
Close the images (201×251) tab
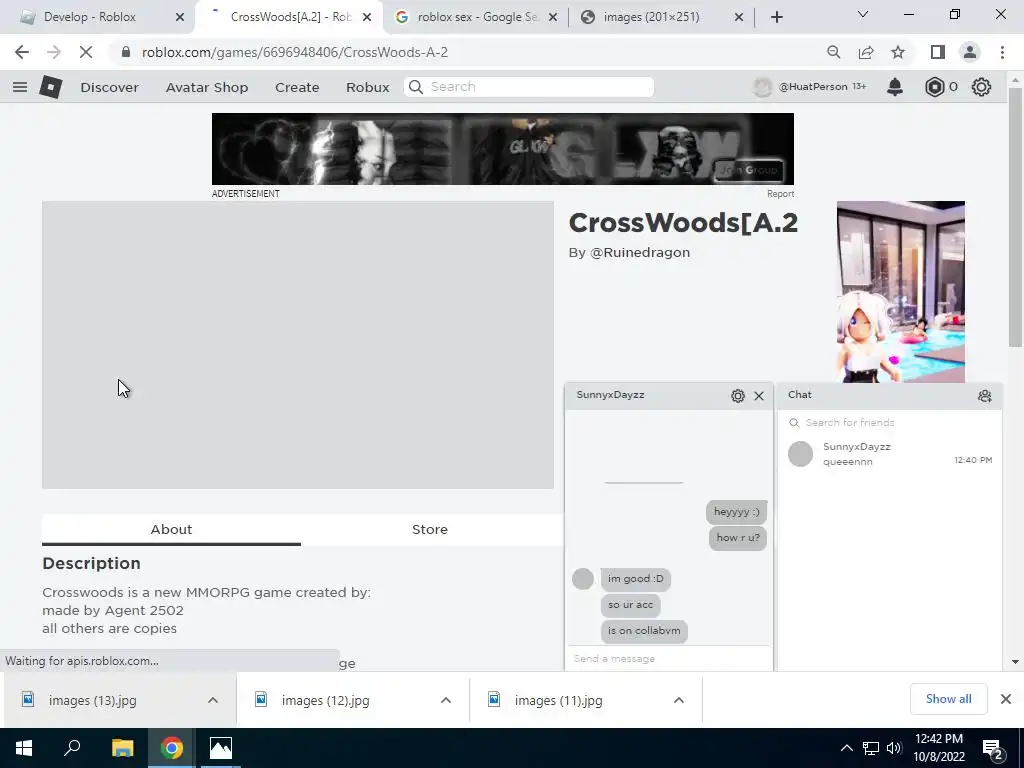point(739,18)
